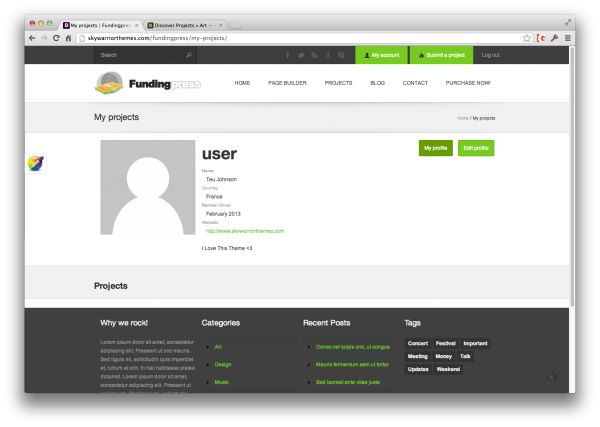This screenshot has width=600, height=427.
Task: Click the page vertical scrollbar
Action: click(572, 176)
